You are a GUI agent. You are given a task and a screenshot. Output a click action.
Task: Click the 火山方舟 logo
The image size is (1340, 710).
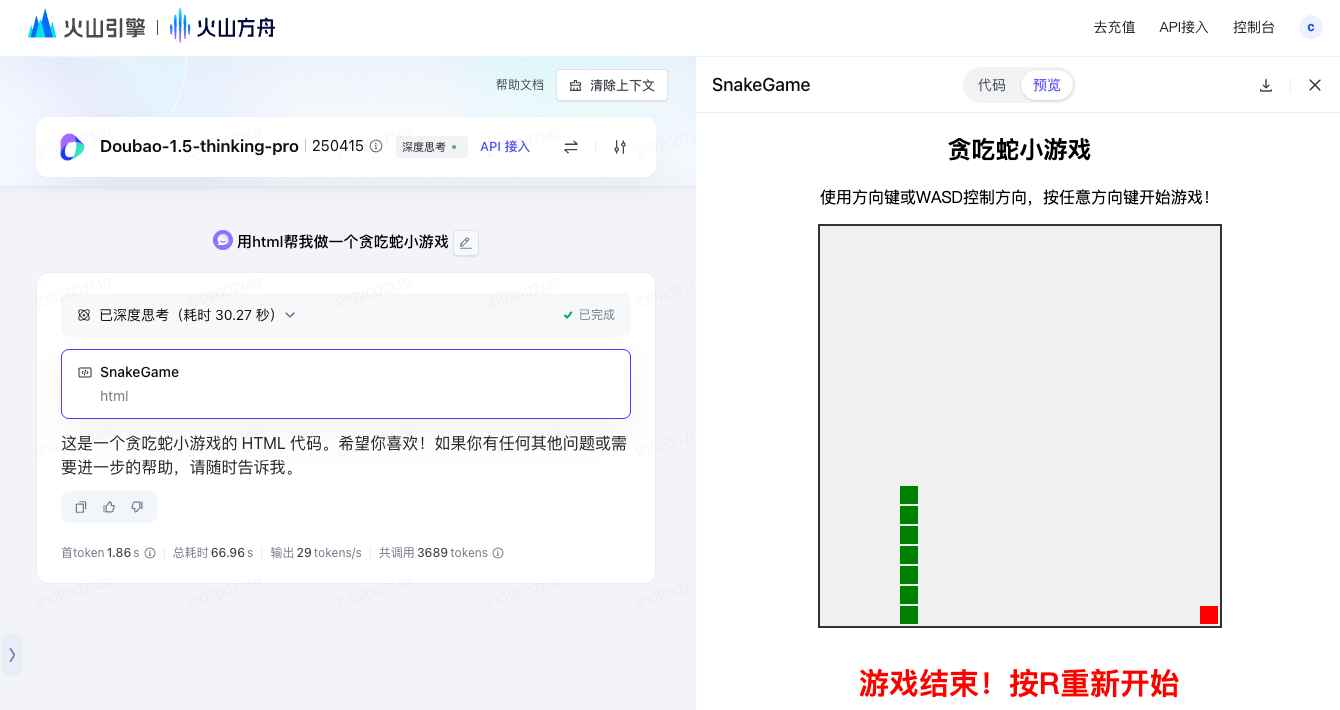pos(222,27)
